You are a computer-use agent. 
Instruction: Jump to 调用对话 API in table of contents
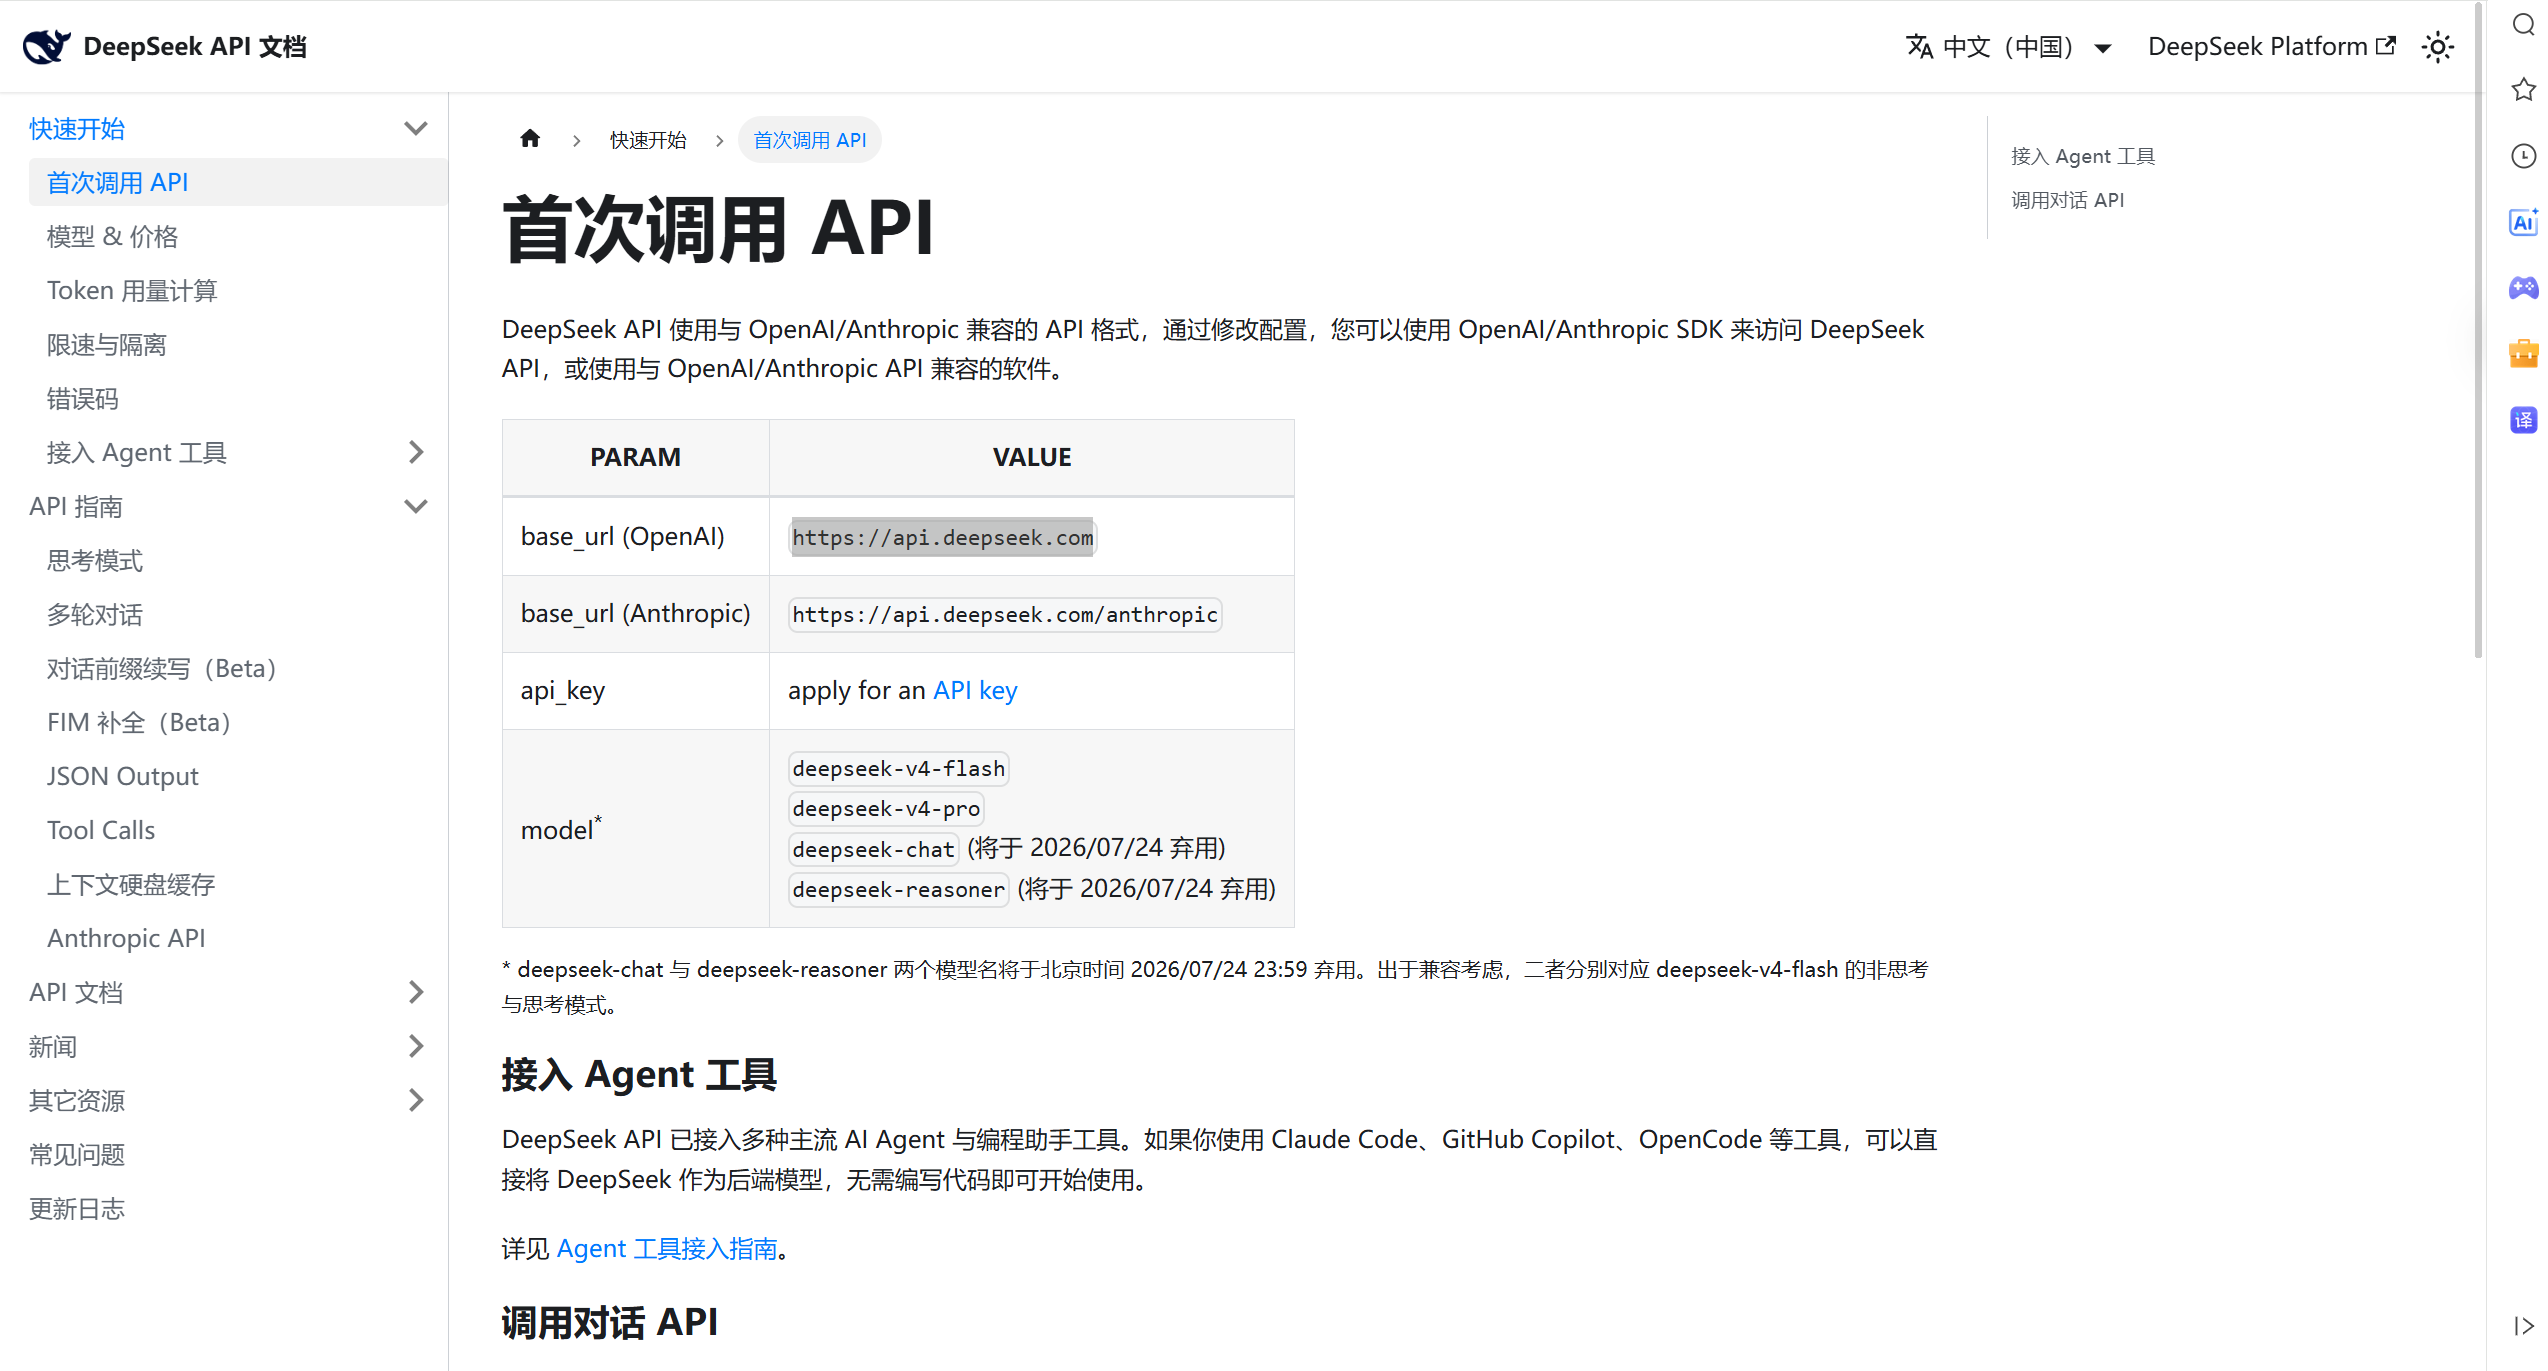point(2067,200)
